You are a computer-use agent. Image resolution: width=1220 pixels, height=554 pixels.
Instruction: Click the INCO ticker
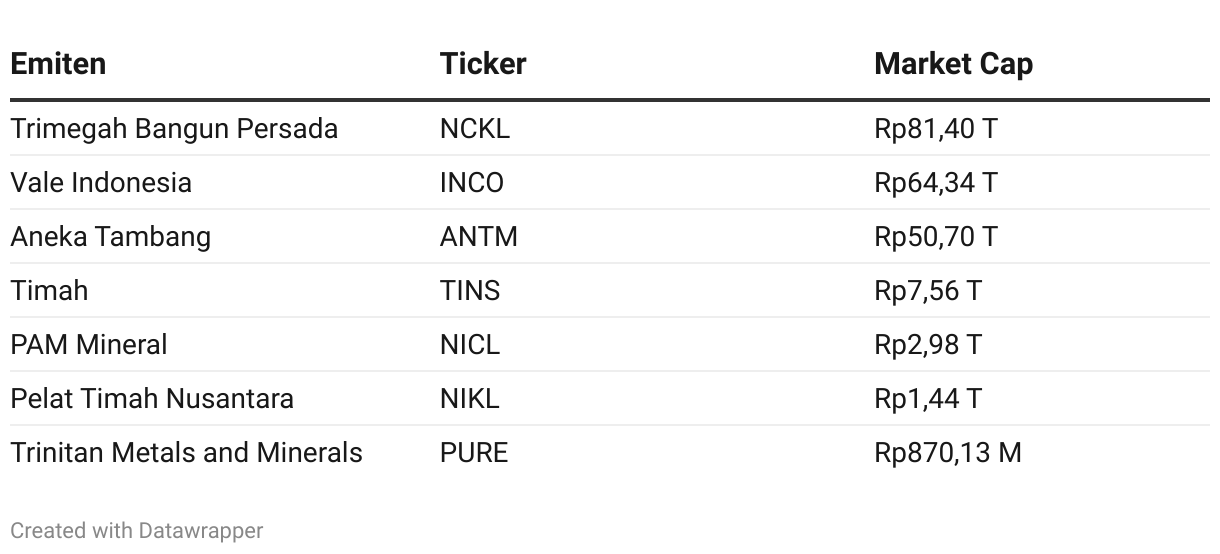point(472,183)
